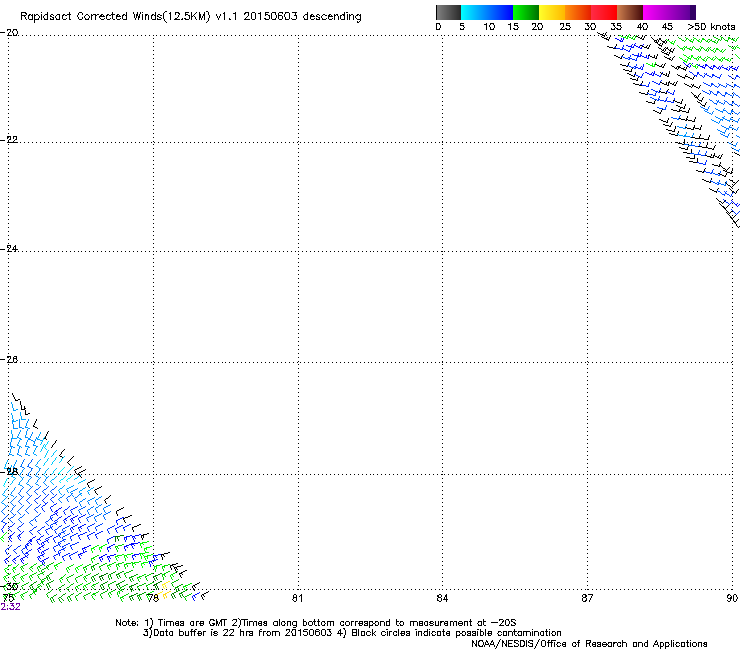This screenshot has width=740, height=650.
Task: Click the Rapidscat Corrected Winds title text
Action: click(x=191, y=16)
